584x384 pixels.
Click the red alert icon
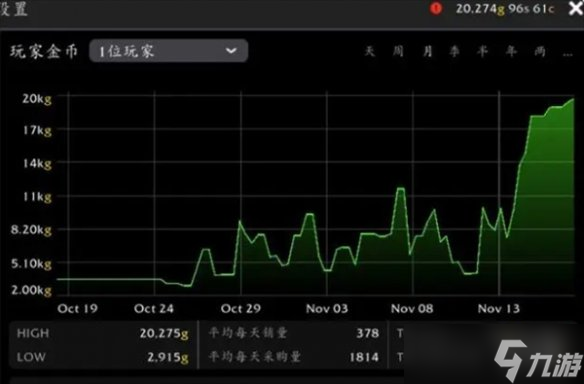tap(436, 8)
